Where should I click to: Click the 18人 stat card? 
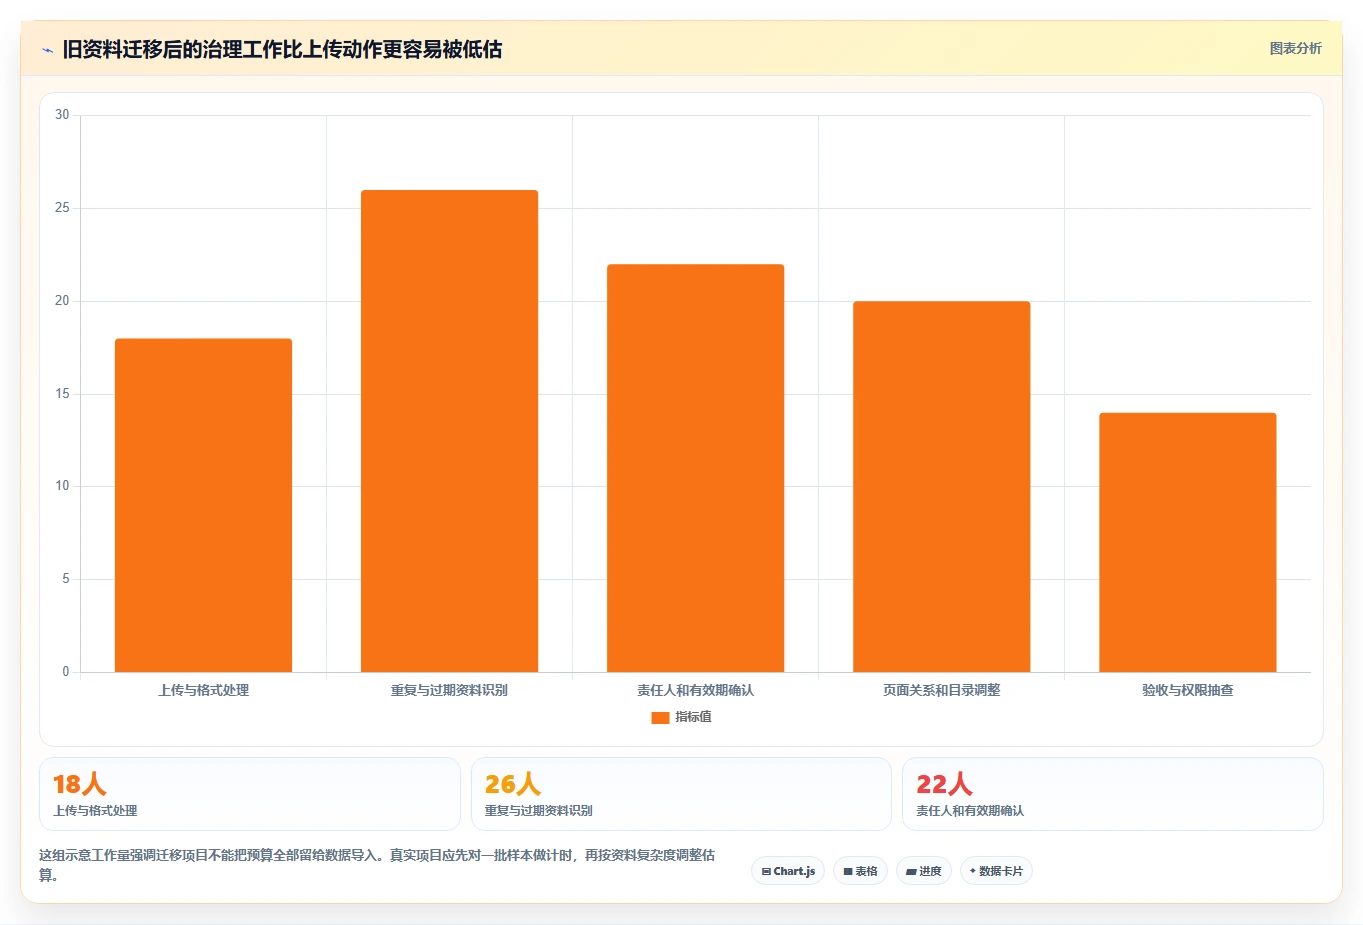coord(250,794)
